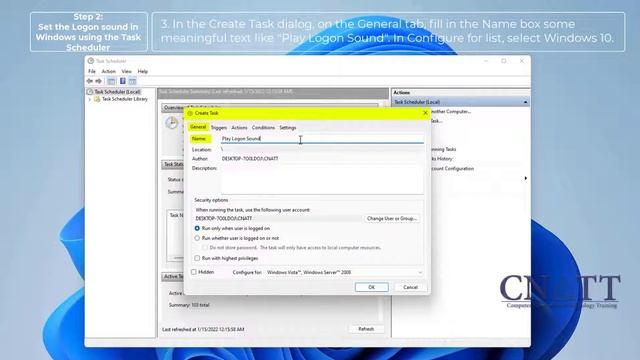
Task: Select Run whether user is logged on or not
Action: coord(197,238)
